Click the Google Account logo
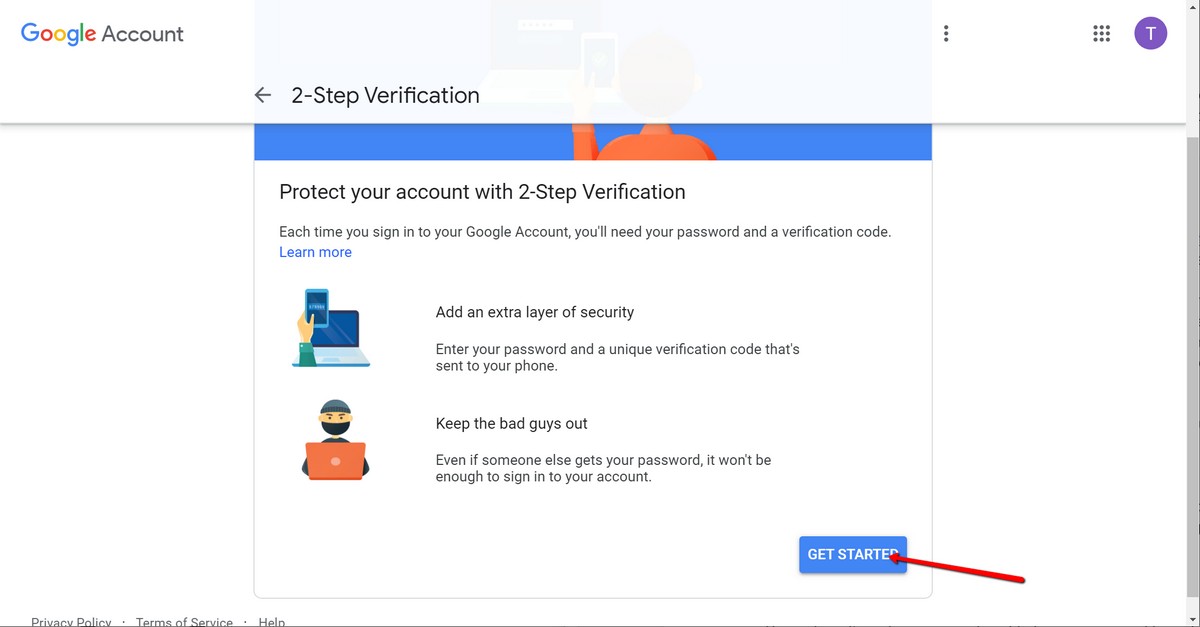The width and height of the screenshot is (1200, 627). (x=102, y=34)
